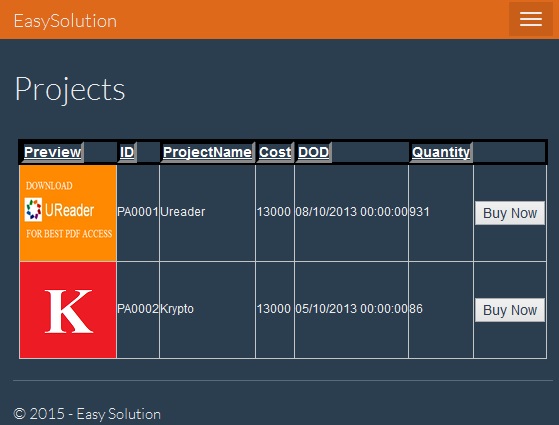Viewport: 559px width, 425px height.
Task: Sort table by ProjectName header
Action: tap(207, 152)
